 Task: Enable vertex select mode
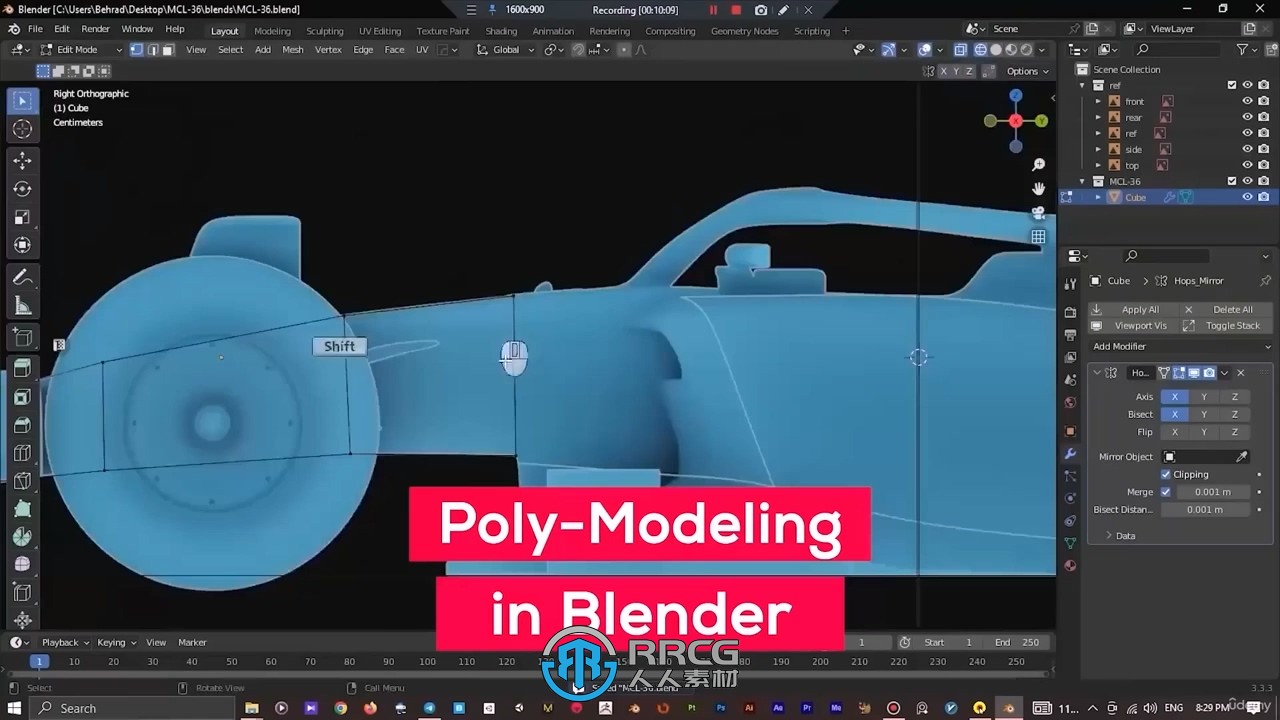point(137,49)
